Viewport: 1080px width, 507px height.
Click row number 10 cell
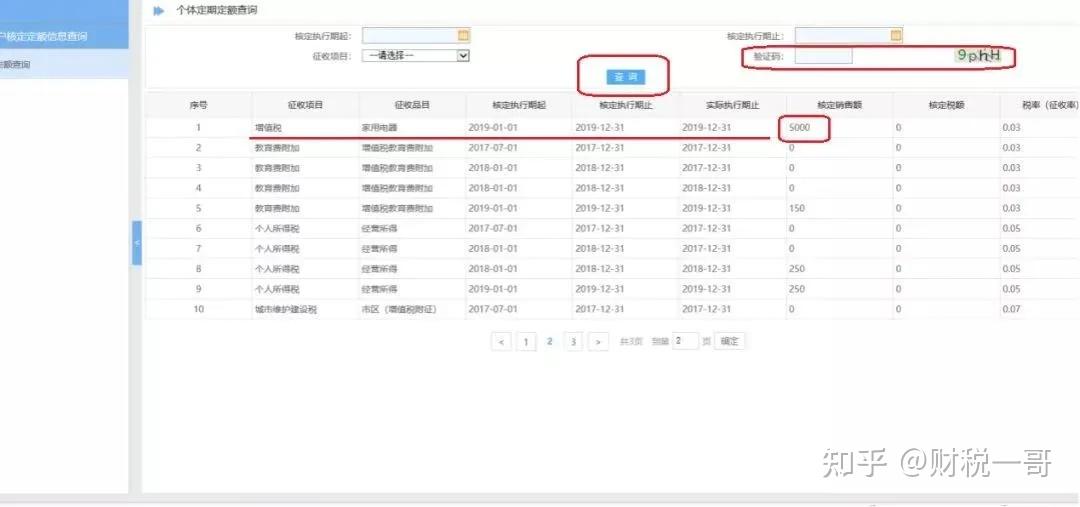coord(198,309)
